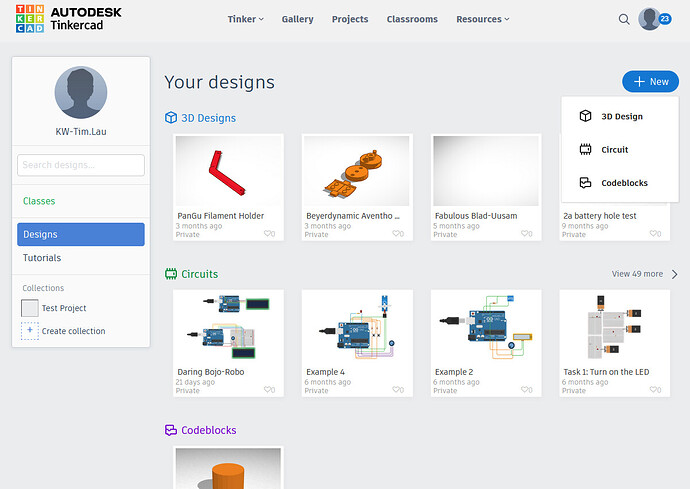Screen dimensions: 690x489
Task: Click the 3D Designs cube icon
Action: point(171,118)
